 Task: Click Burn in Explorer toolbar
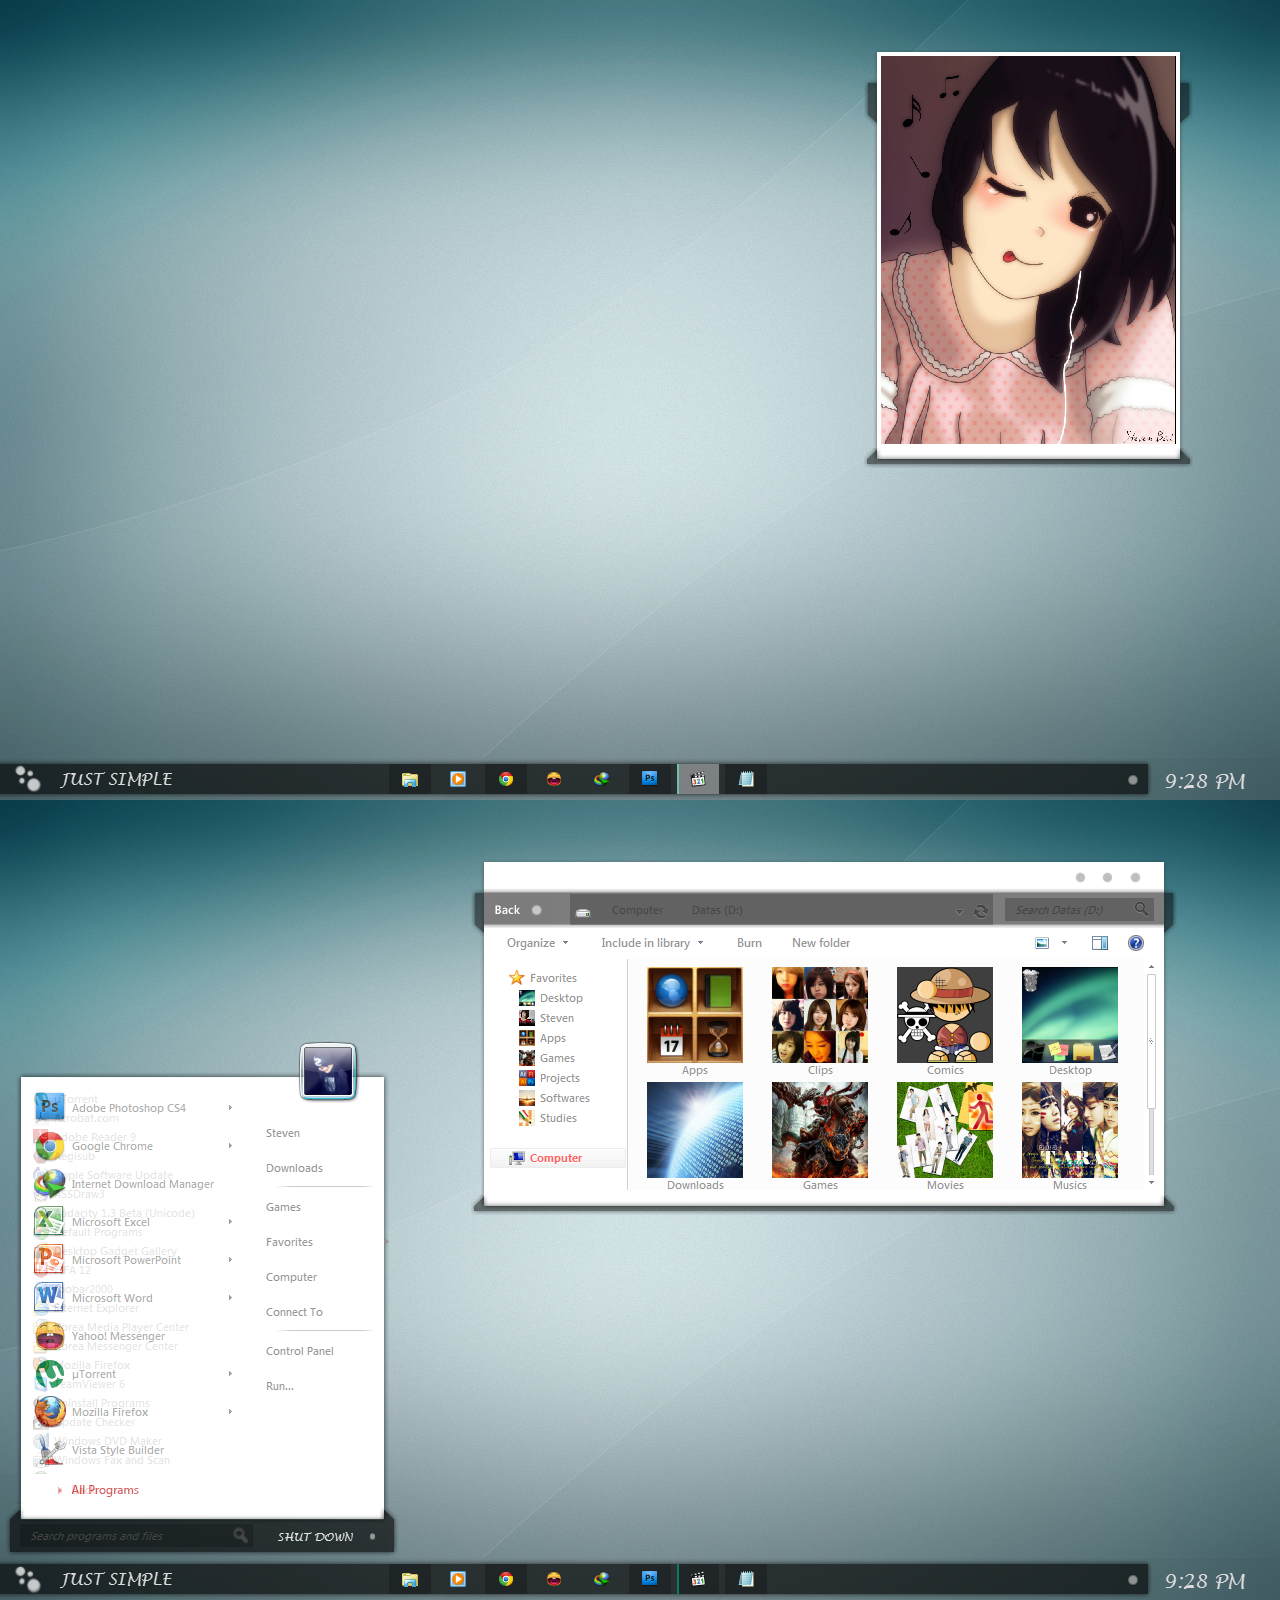749,943
